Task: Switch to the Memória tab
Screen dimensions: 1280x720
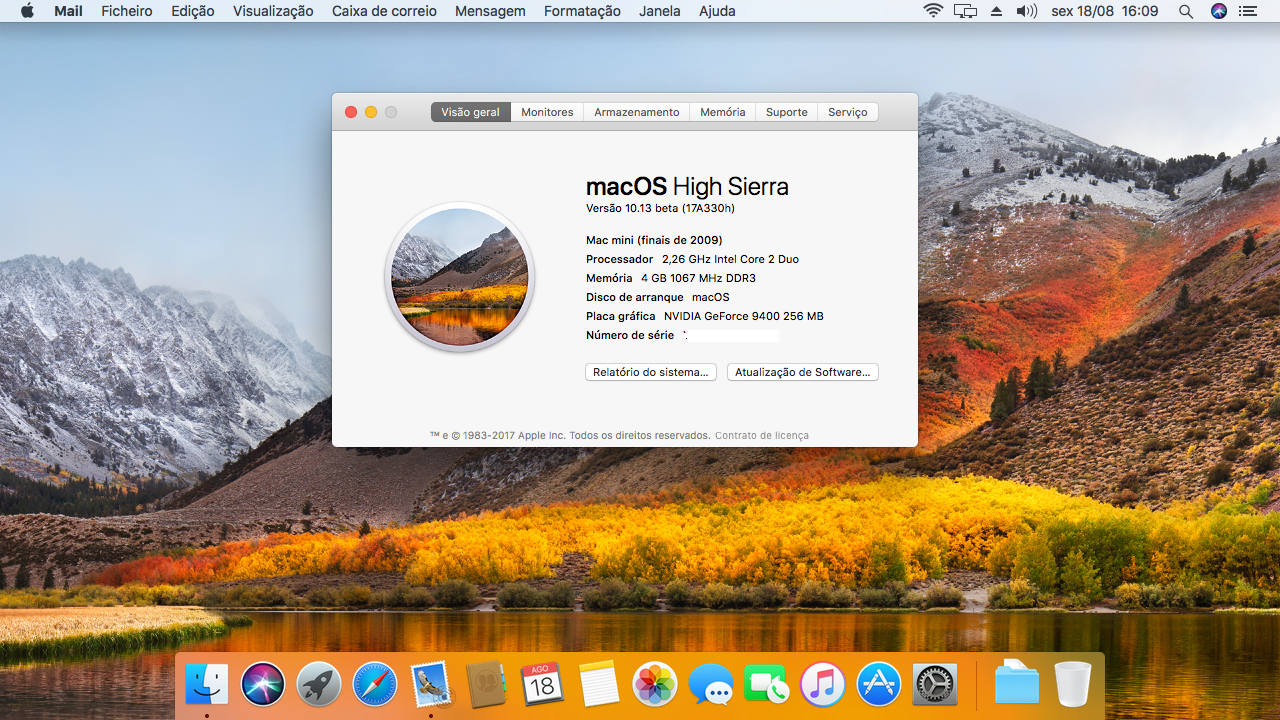Action: (722, 112)
